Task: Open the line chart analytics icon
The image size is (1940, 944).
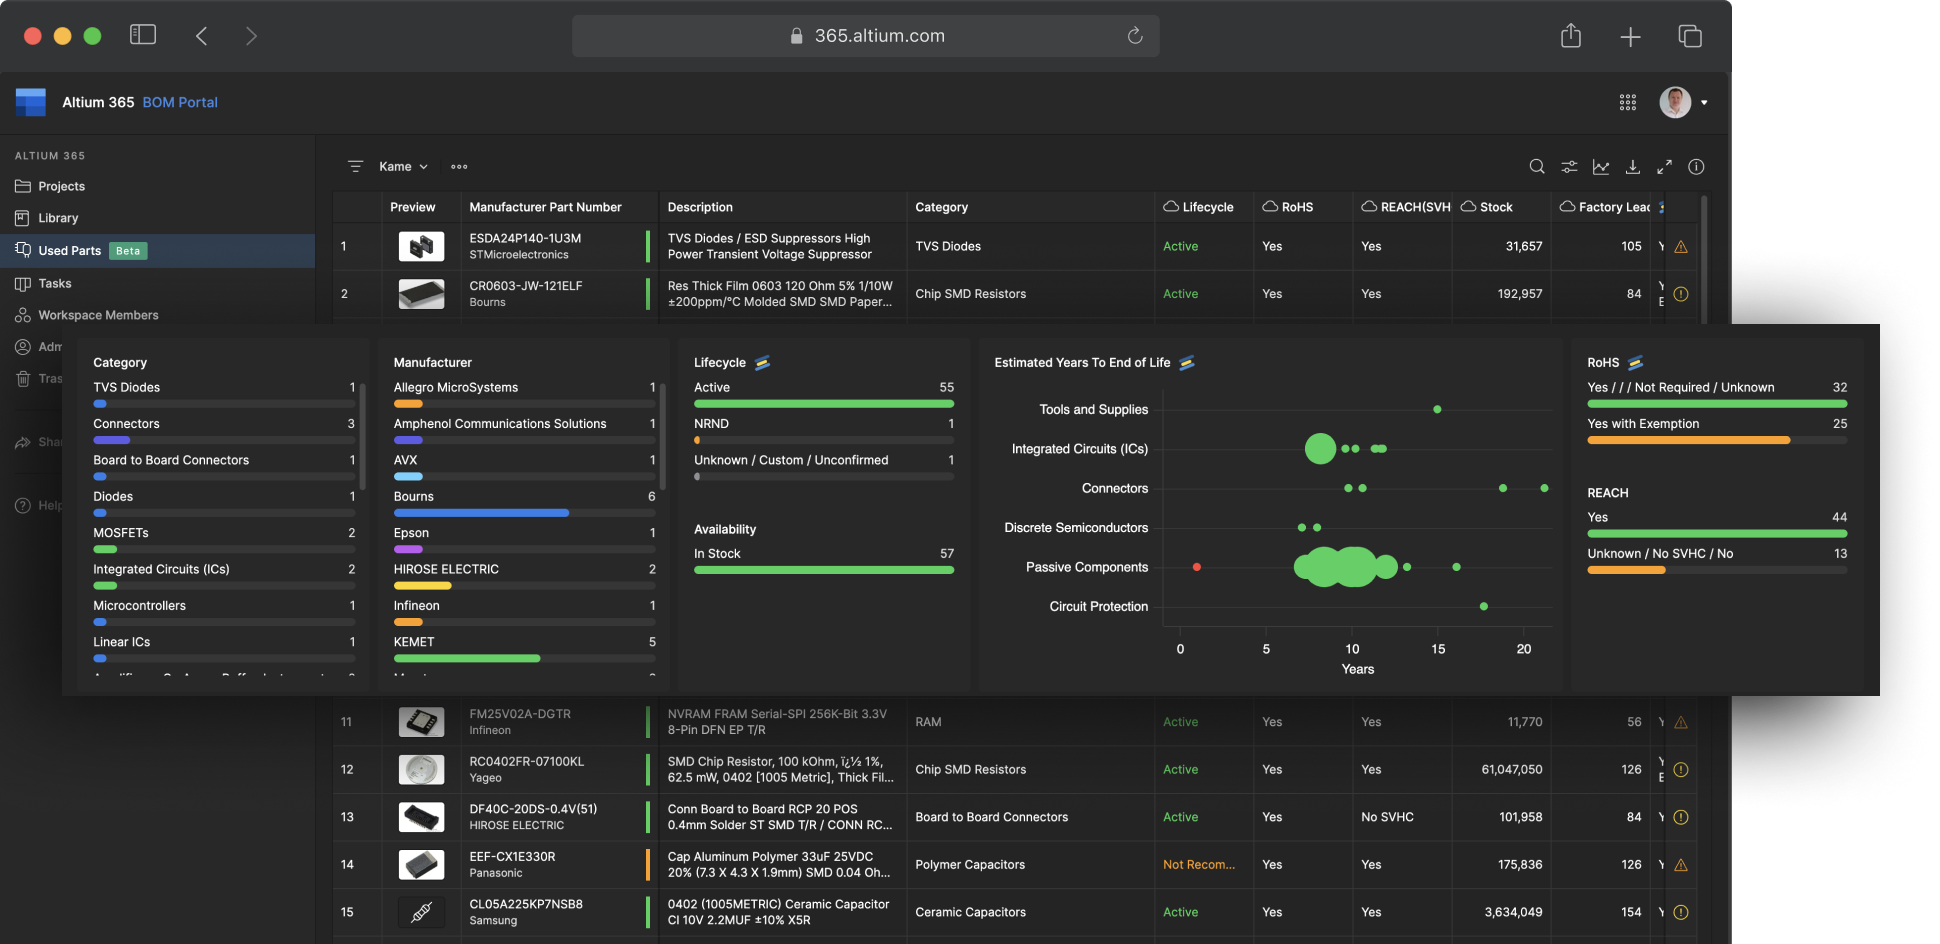Action: click(1601, 167)
